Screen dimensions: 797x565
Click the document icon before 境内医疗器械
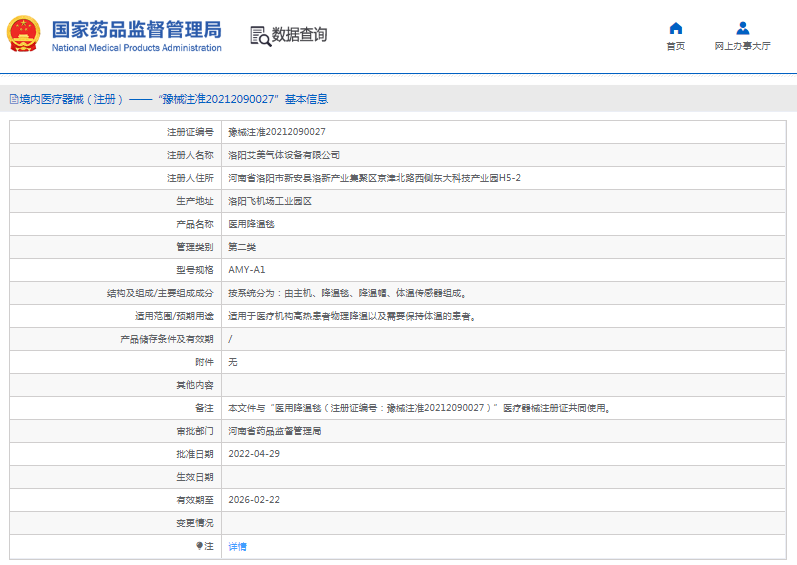coord(13,99)
